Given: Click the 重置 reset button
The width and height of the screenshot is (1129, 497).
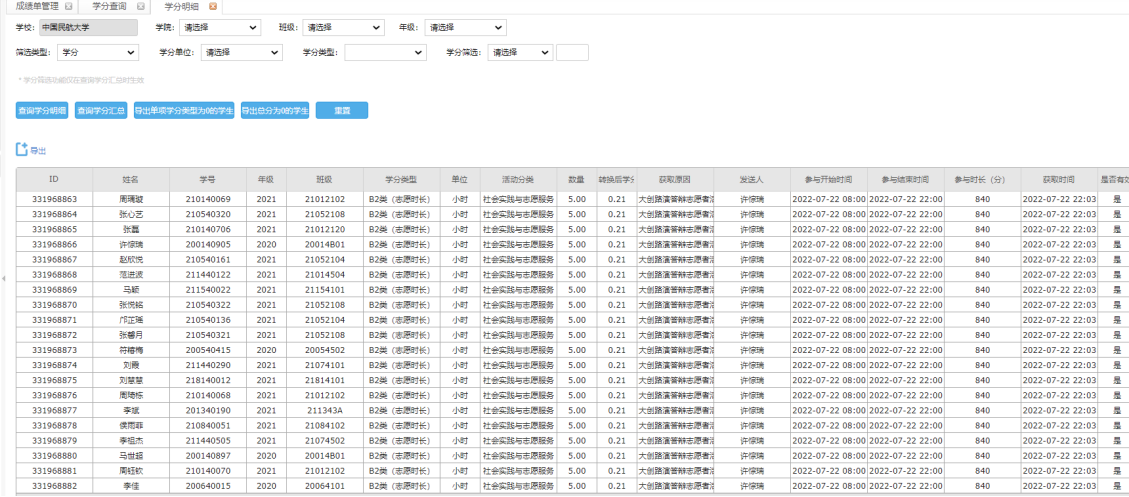Looking at the screenshot, I should [x=341, y=111].
